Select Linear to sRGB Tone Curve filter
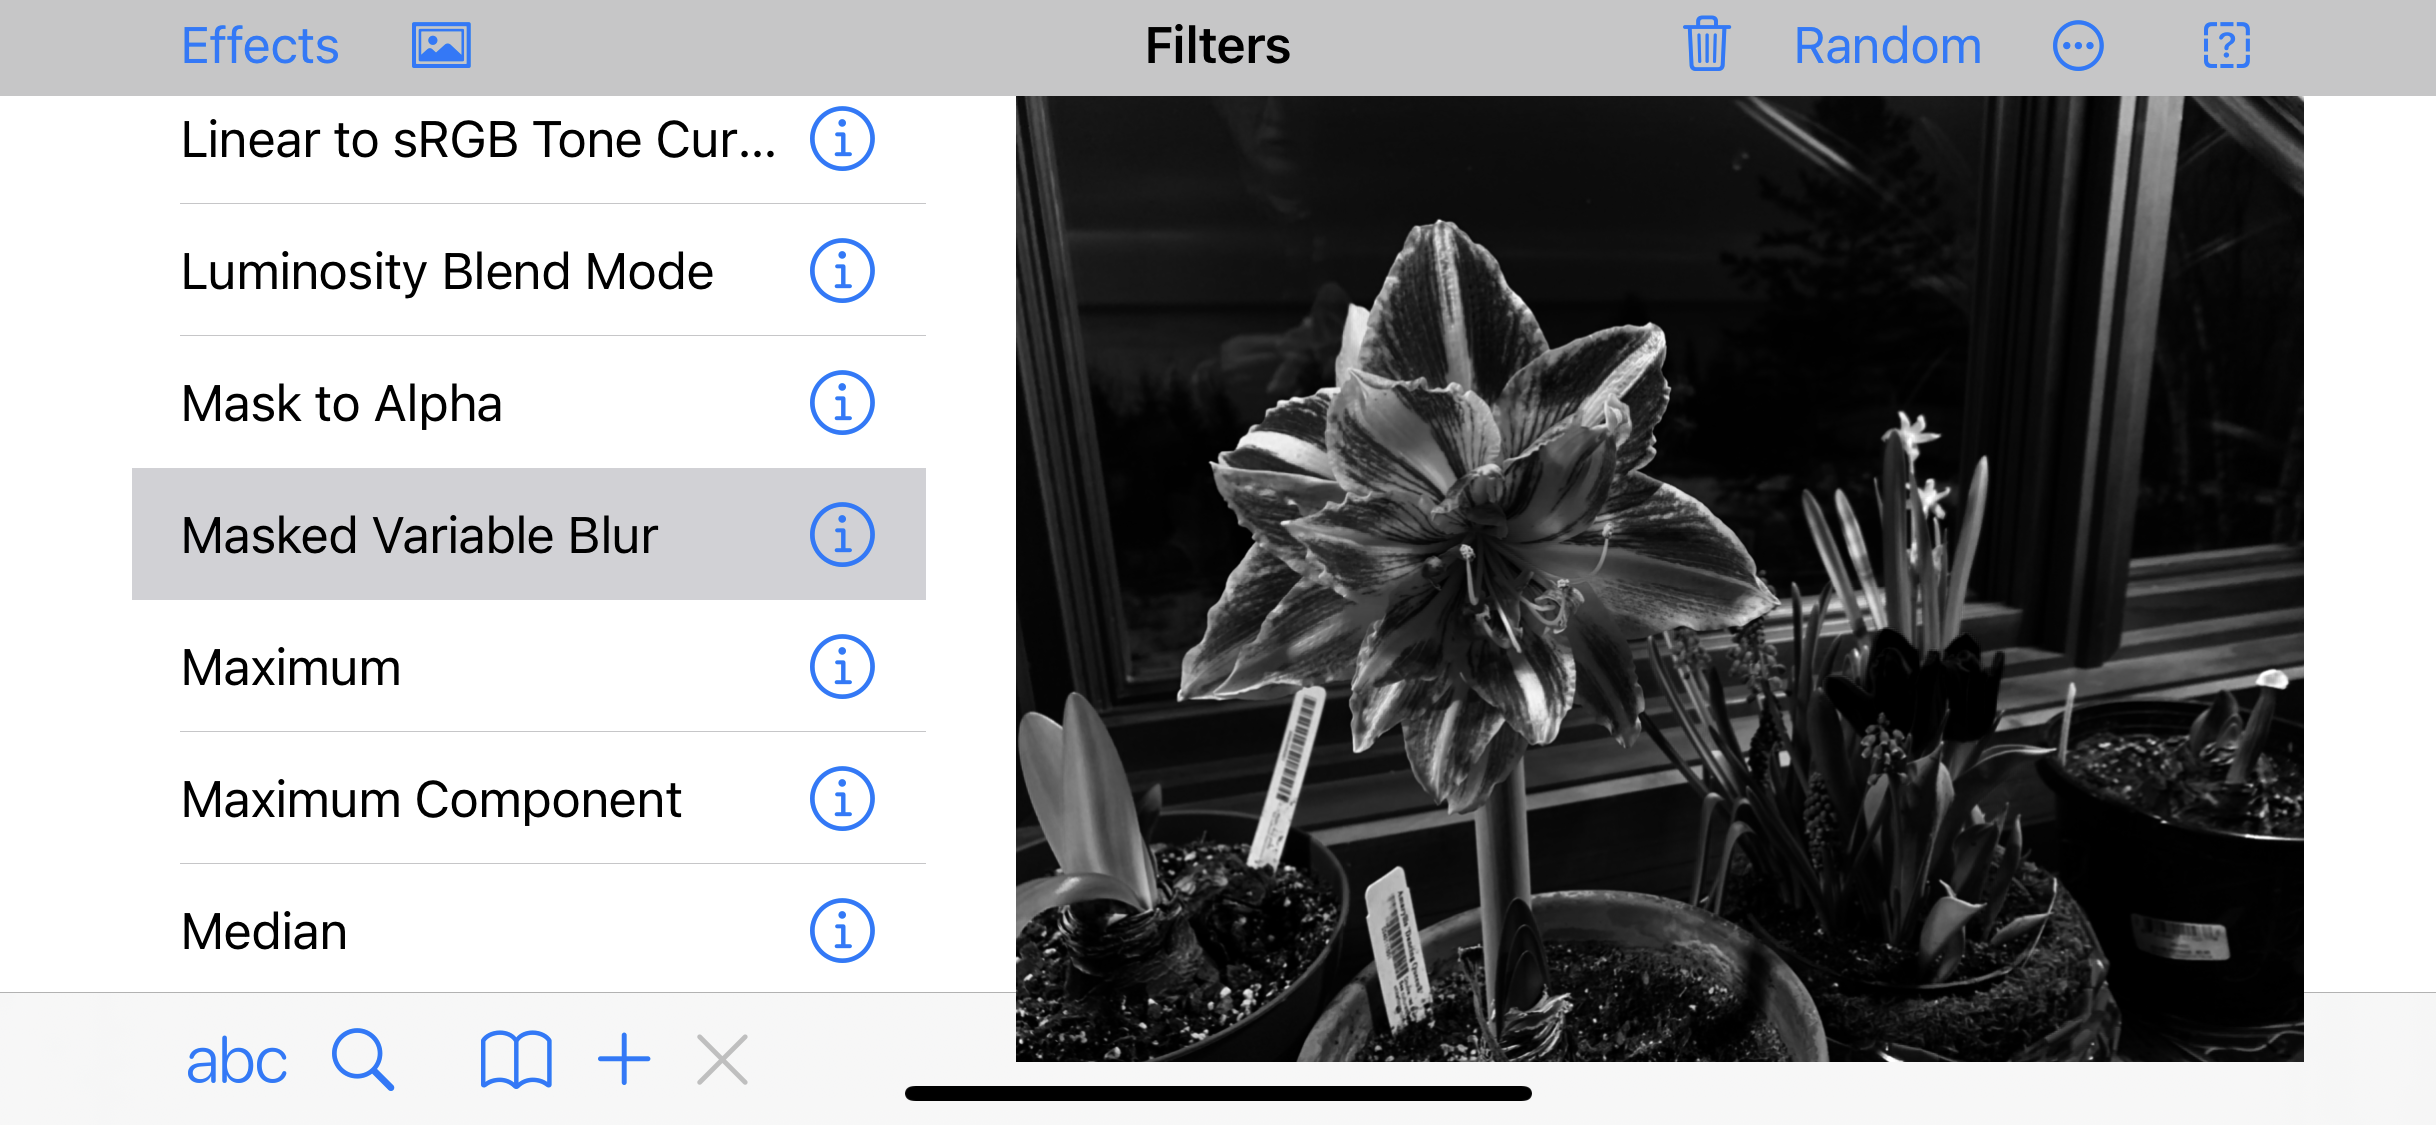 (529, 139)
